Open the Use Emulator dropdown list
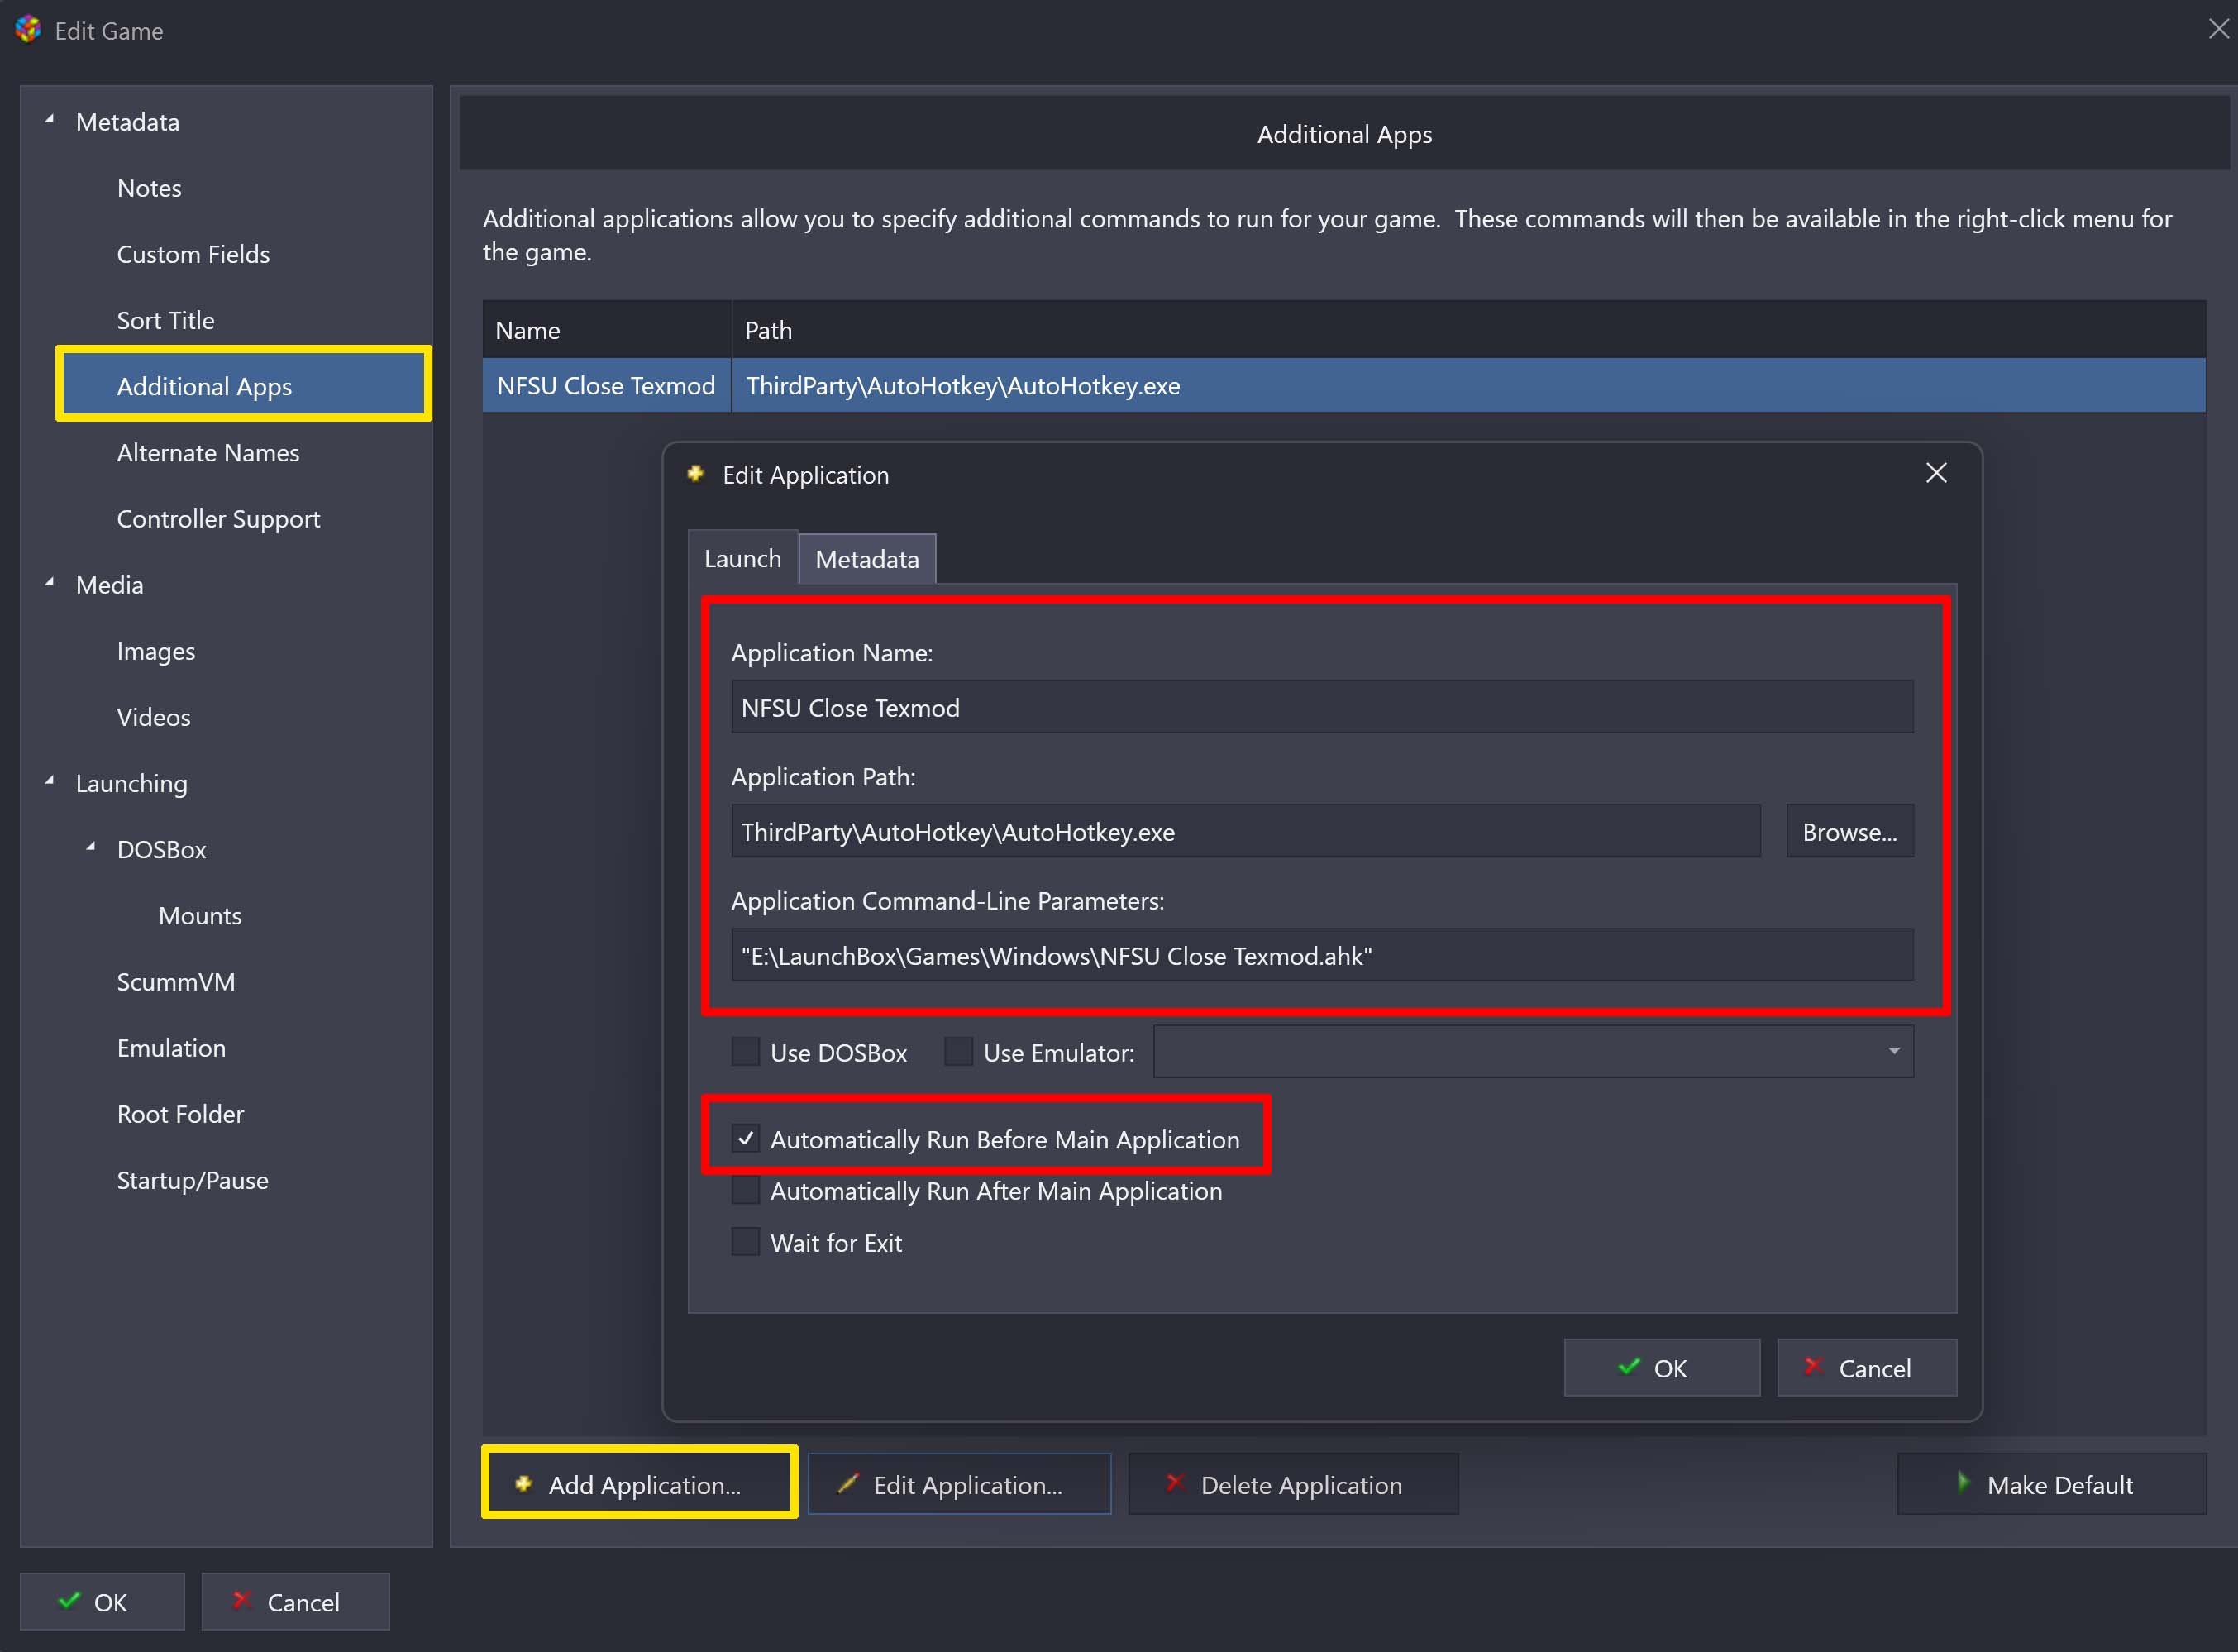Screen dimensions: 2238x1652 tap(1893, 1051)
